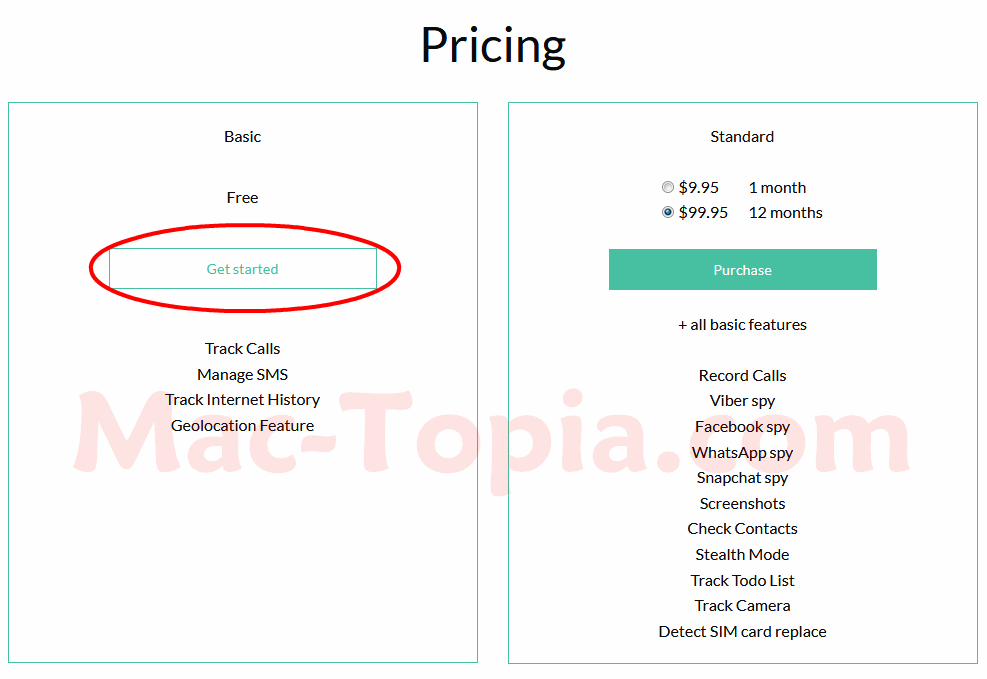Click the Manage SMS feature text
The image size is (987, 679).
242,374
